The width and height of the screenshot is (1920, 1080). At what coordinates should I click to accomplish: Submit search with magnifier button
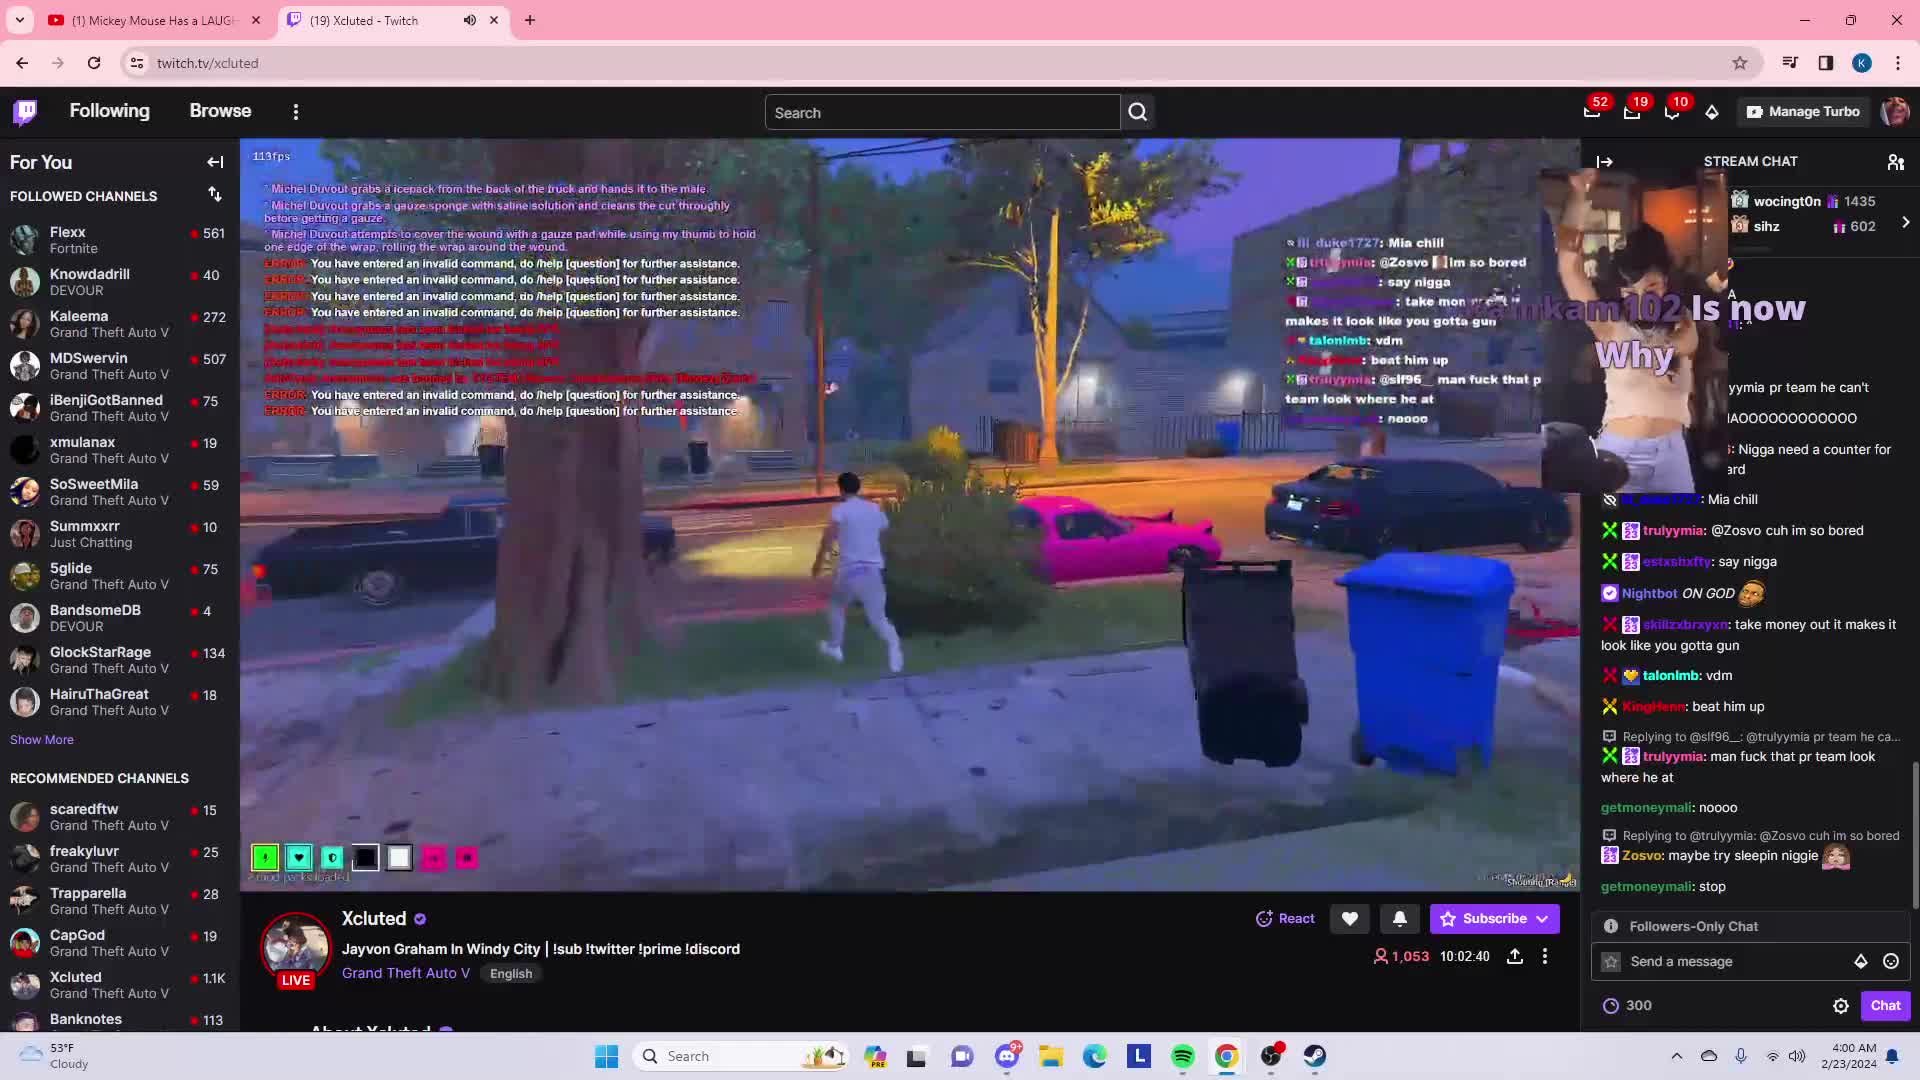[x=1138, y=112]
